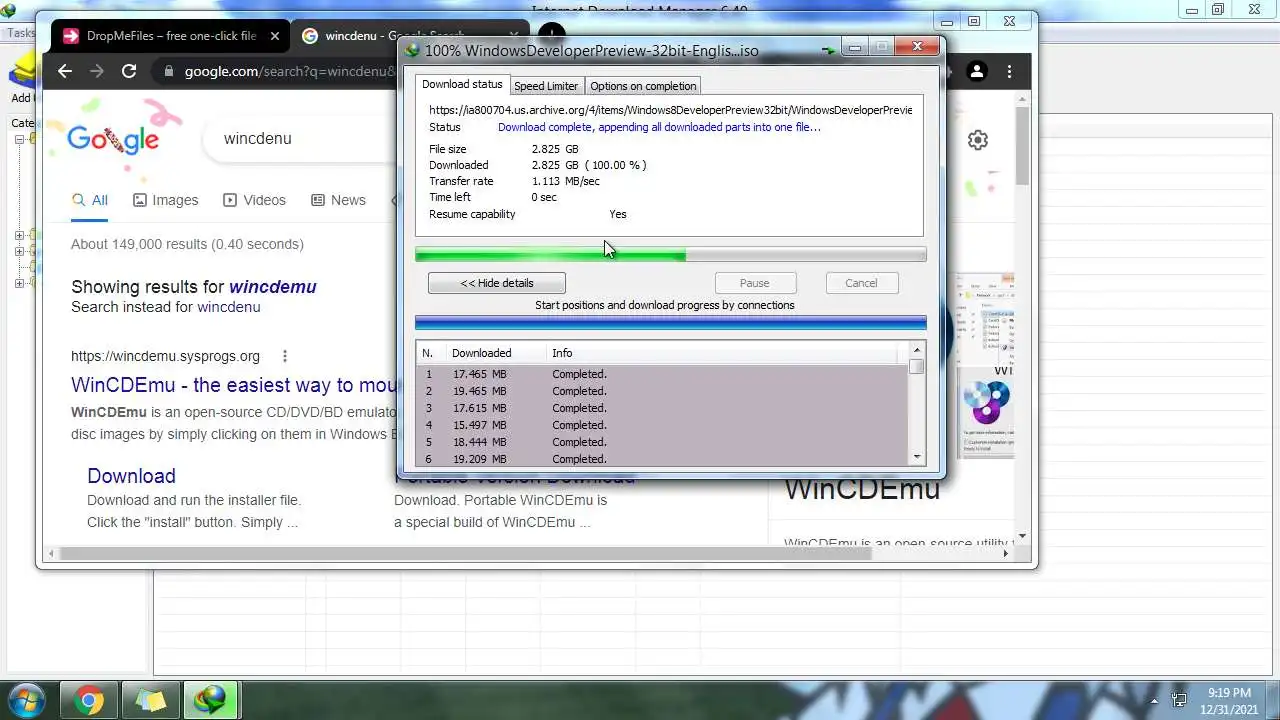
Task: Show hidden icons in system tray
Action: click(1154, 701)
